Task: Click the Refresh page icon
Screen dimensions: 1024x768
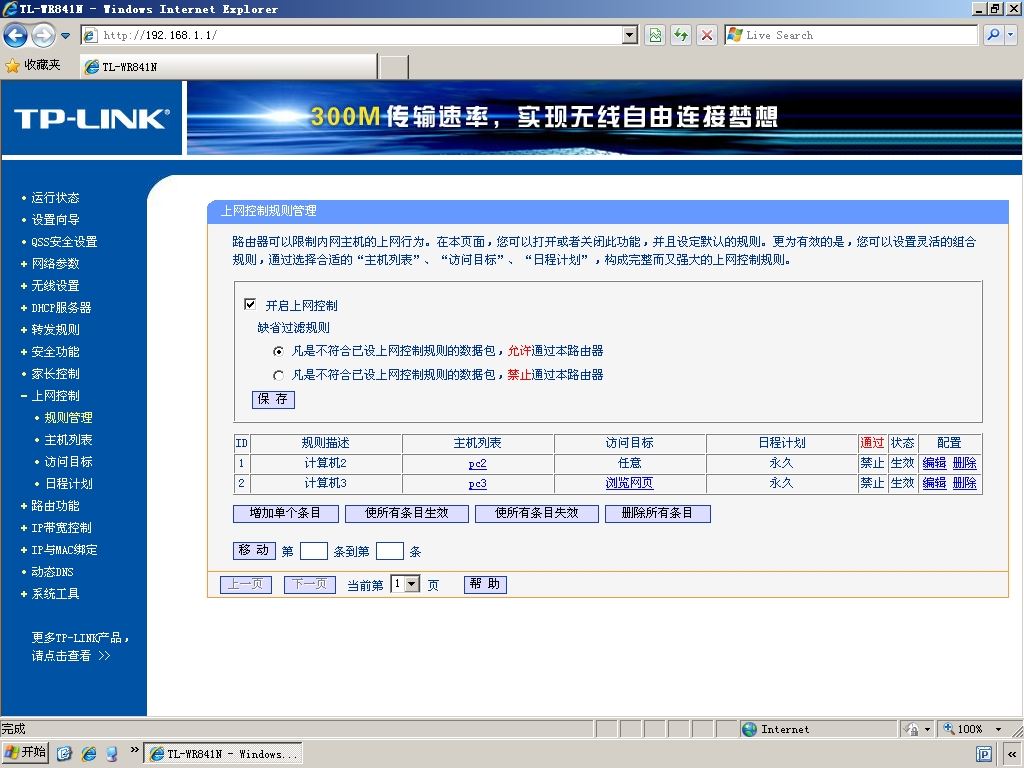Action: 680,35
